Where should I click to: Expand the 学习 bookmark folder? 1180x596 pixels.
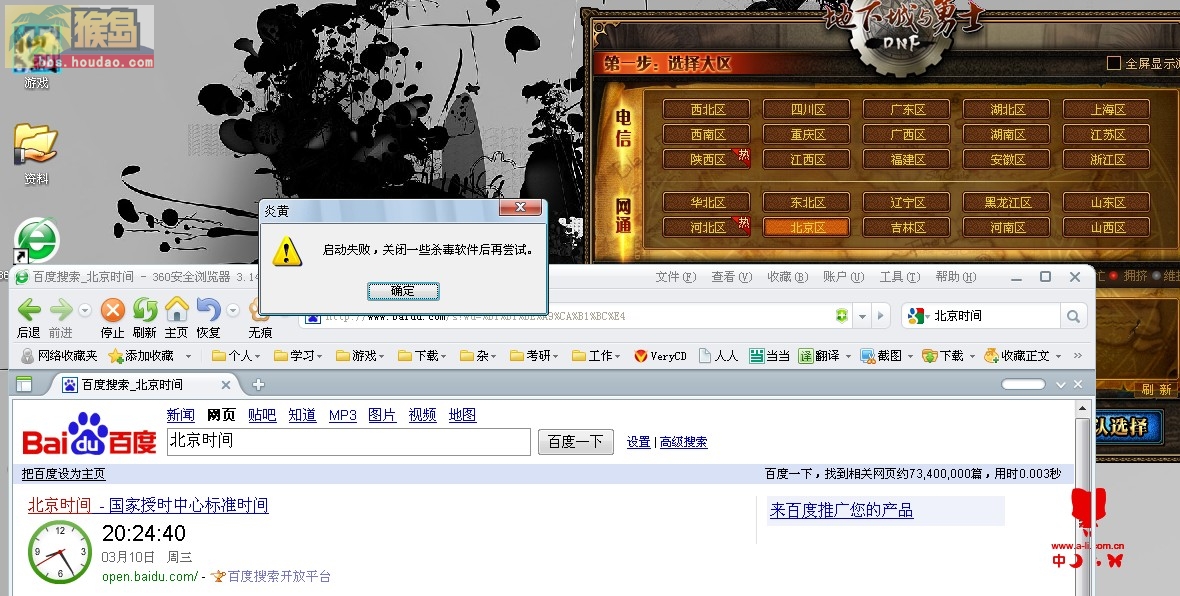point(298,355)
